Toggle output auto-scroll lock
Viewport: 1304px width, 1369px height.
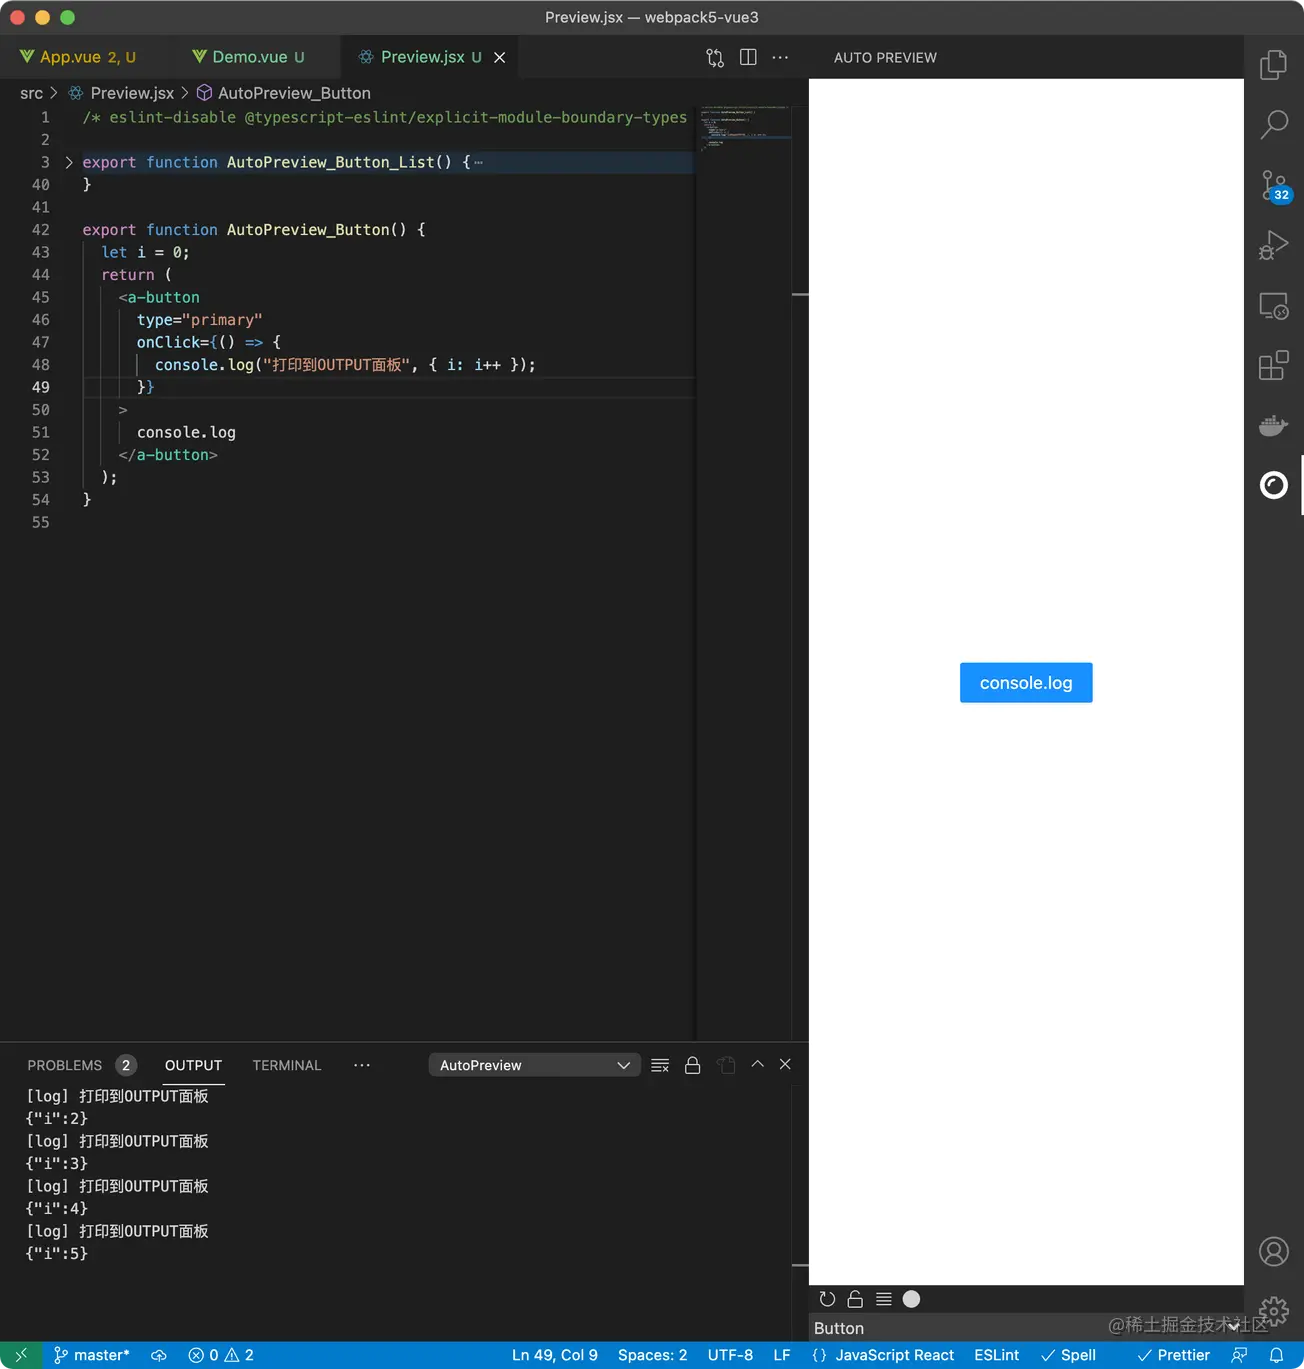coord(692,1065)
